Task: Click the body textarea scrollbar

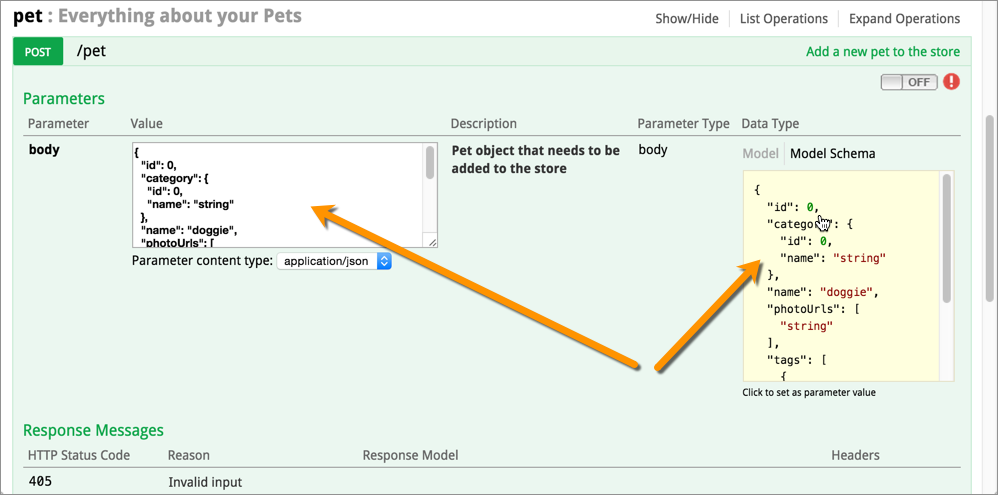Action: pyautogui.click(x=430, y=163)
